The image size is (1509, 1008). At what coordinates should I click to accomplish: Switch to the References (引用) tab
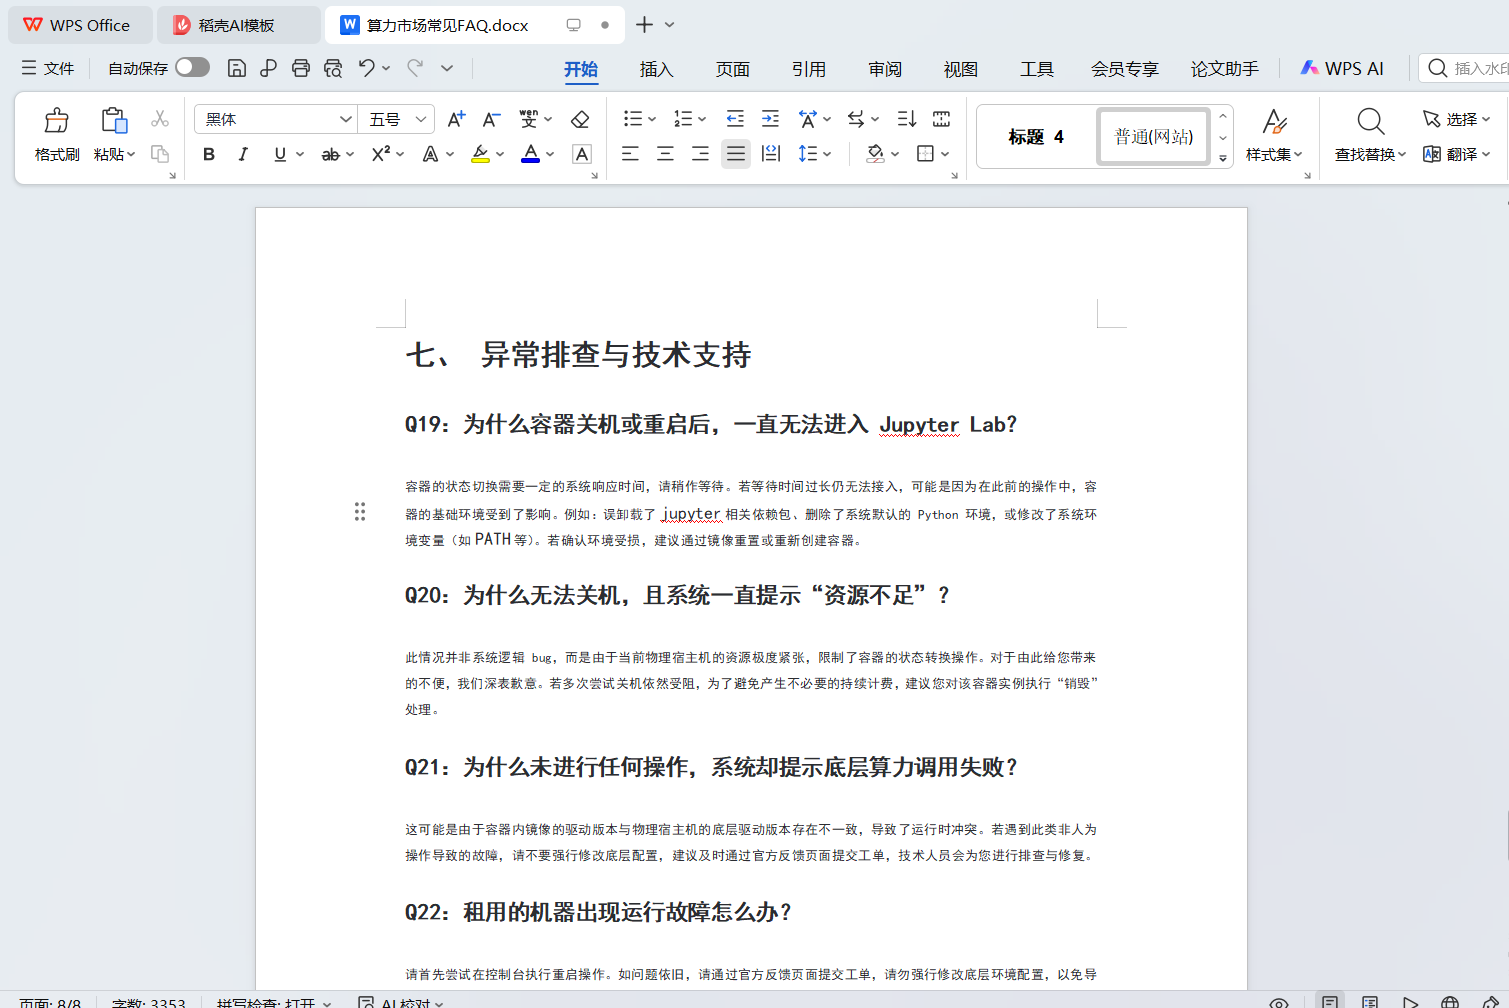click(808, 69)
